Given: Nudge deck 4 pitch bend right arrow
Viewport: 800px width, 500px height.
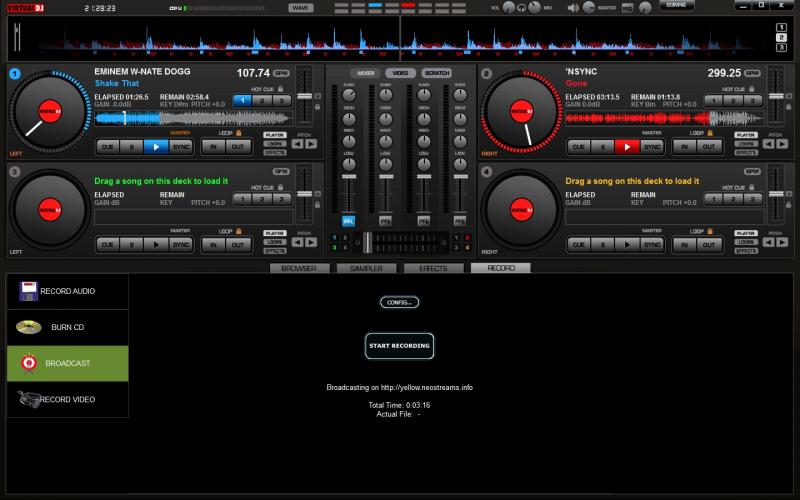Looking at the screenshot, I should [782, 242].
